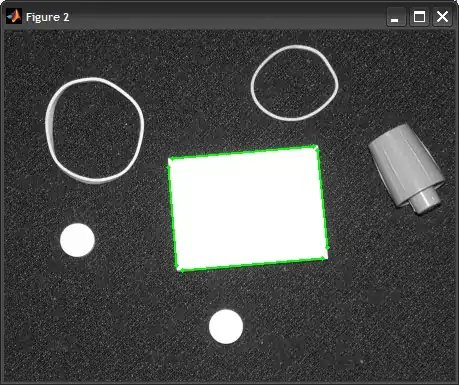The height and width of the screenshot is (385, 459).
Task: Click the green left edge of rectangle
Action: point(174,215)
